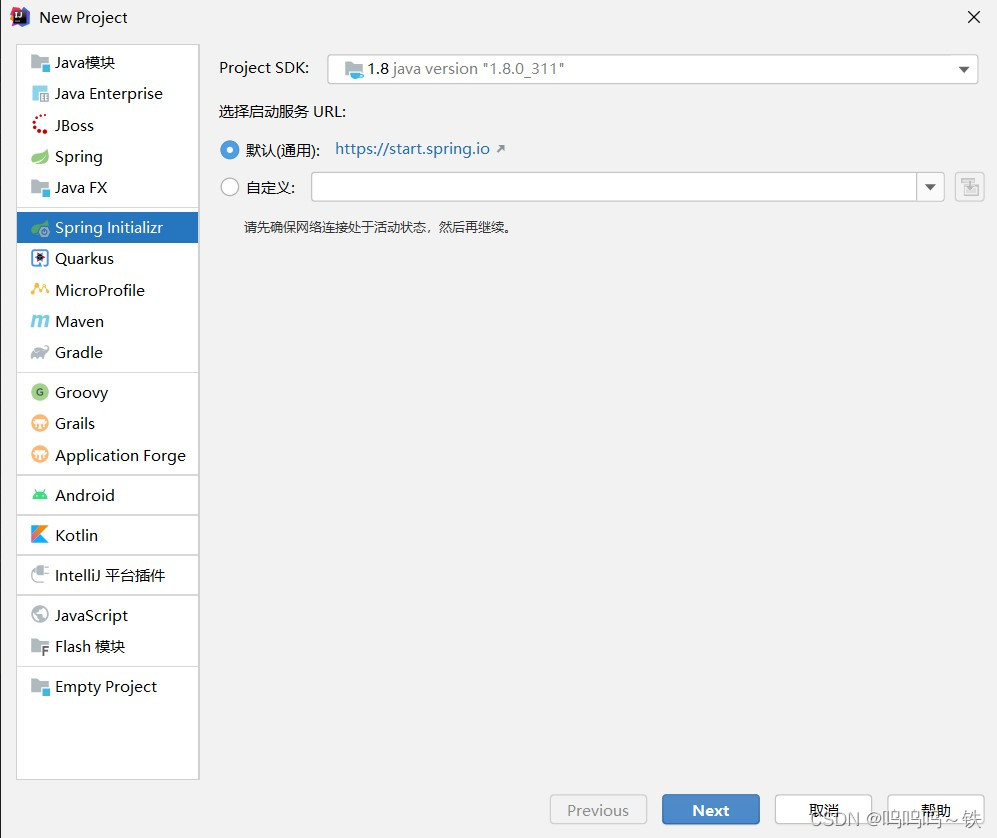
Task: Select the 默认(通用) radio button
Action: click(x=230, y=150)
